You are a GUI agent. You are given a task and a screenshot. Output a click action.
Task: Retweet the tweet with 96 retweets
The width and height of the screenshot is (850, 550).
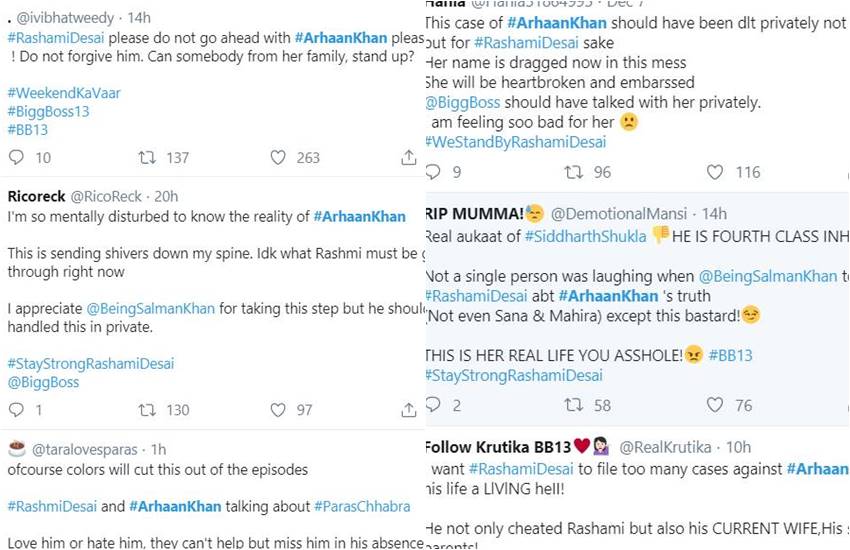[574, 172]
